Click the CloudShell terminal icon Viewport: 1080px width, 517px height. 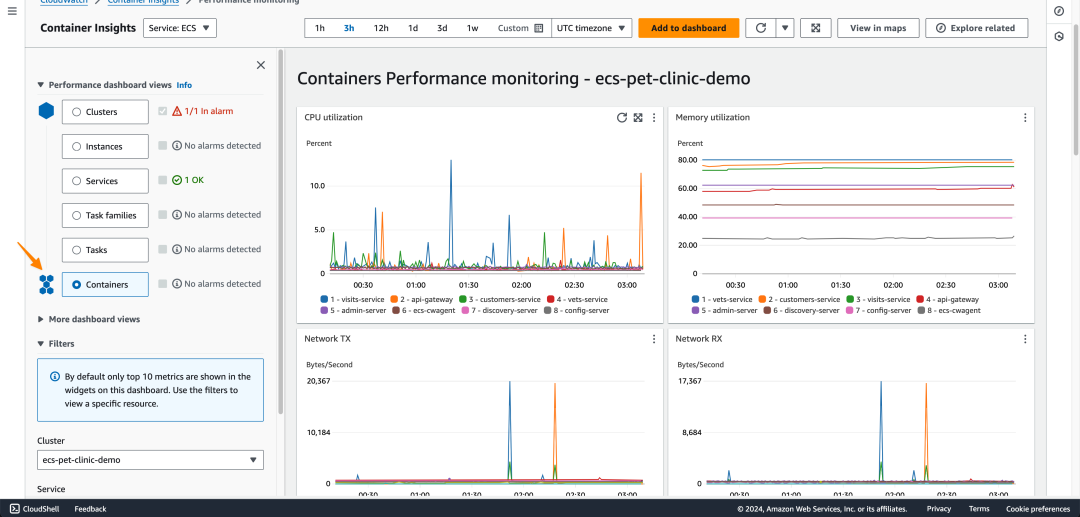click(x=13, y=509)
